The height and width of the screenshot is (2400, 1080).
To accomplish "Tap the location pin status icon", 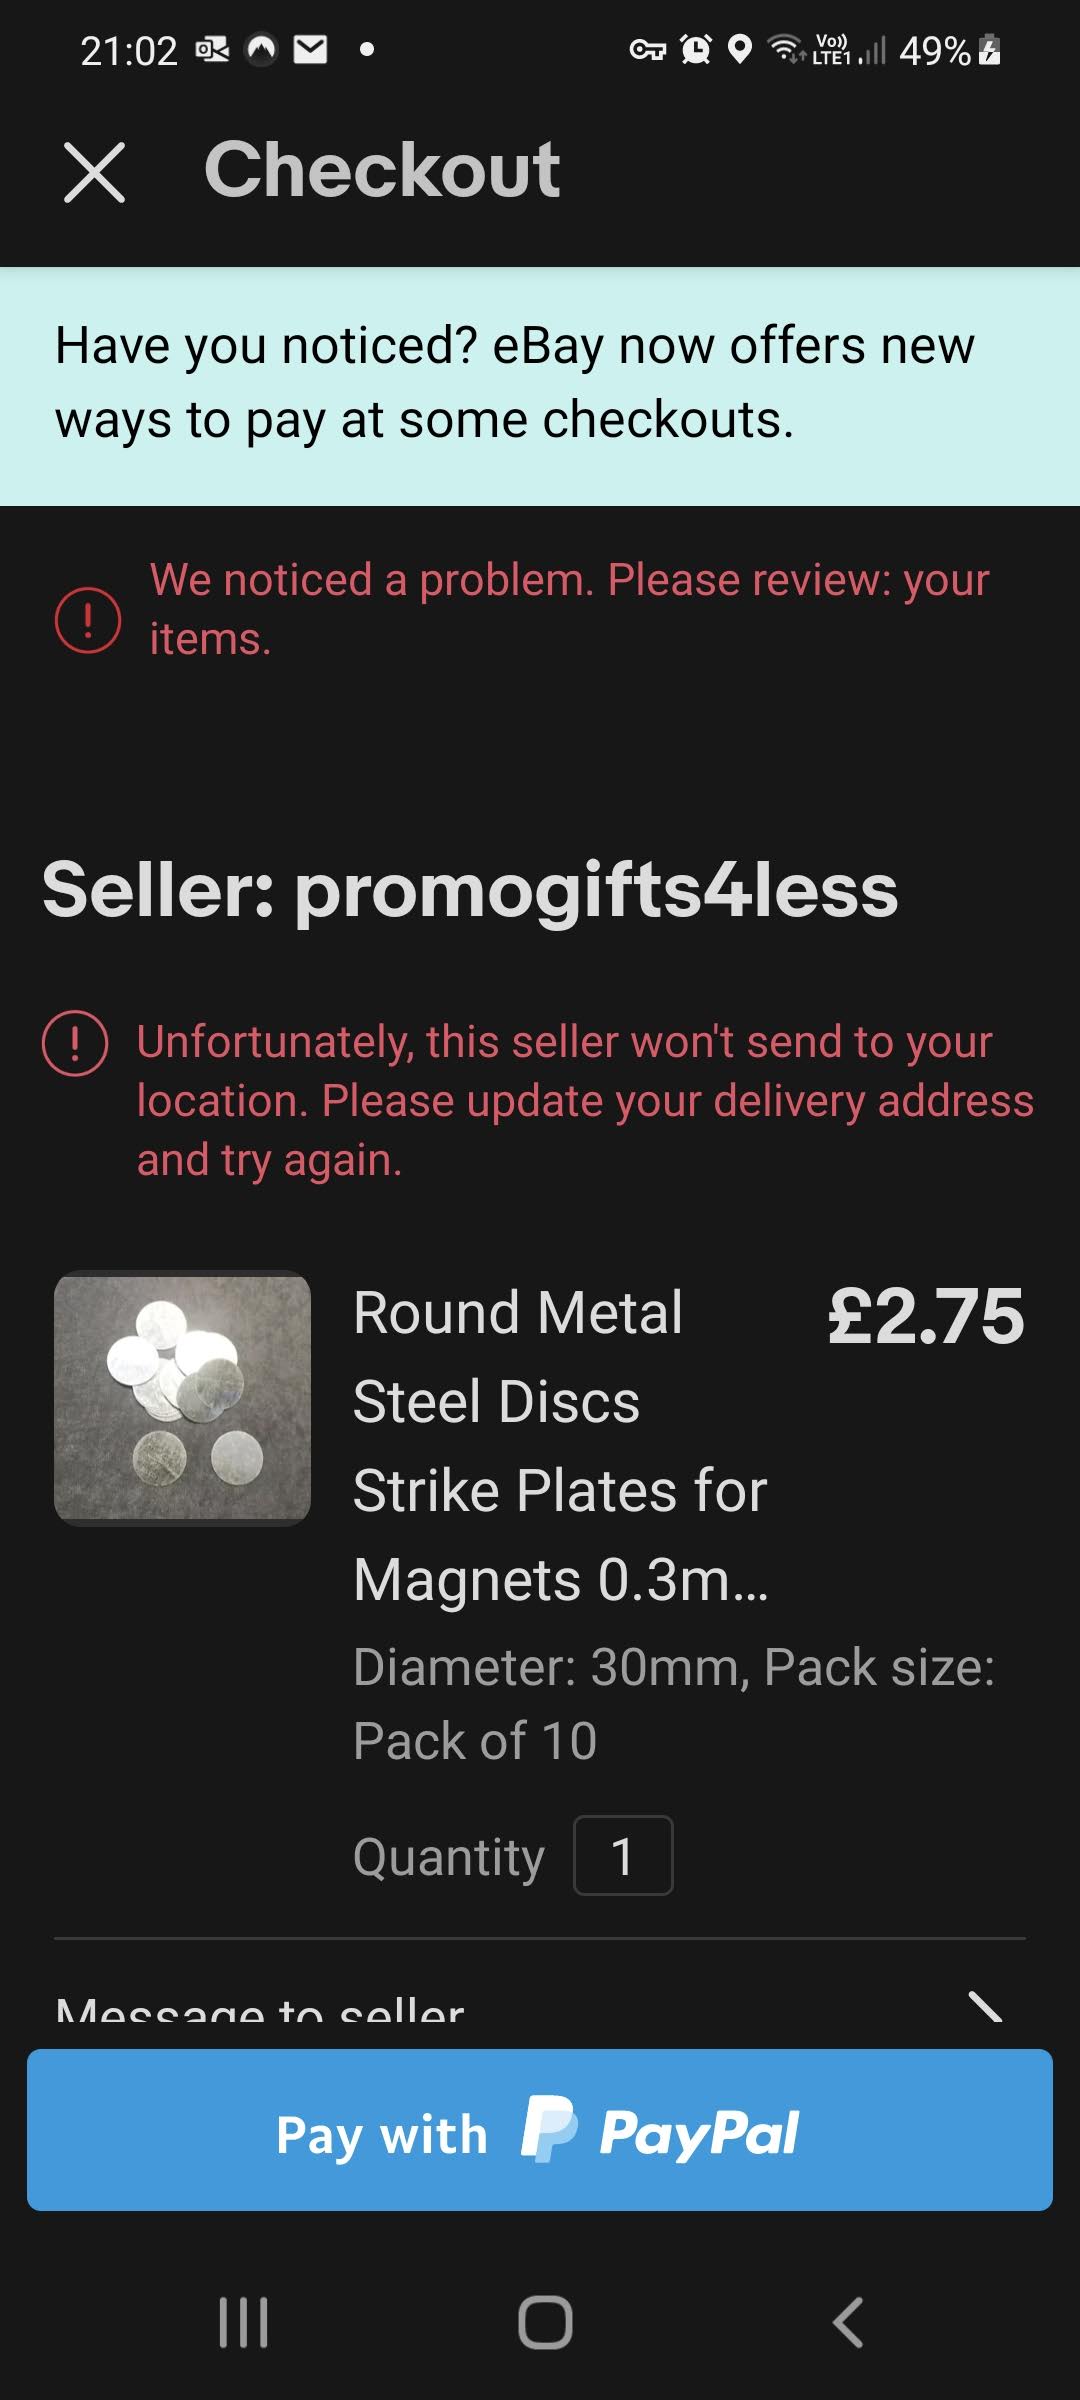I will click(739, 49).
